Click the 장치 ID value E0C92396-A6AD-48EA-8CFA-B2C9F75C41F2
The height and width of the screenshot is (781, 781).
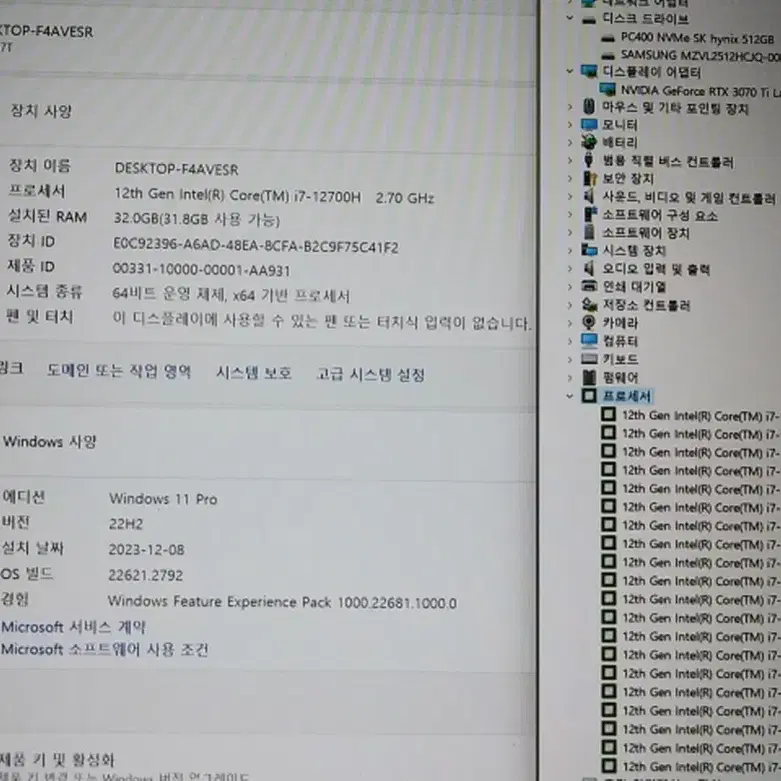pos(256,246)
